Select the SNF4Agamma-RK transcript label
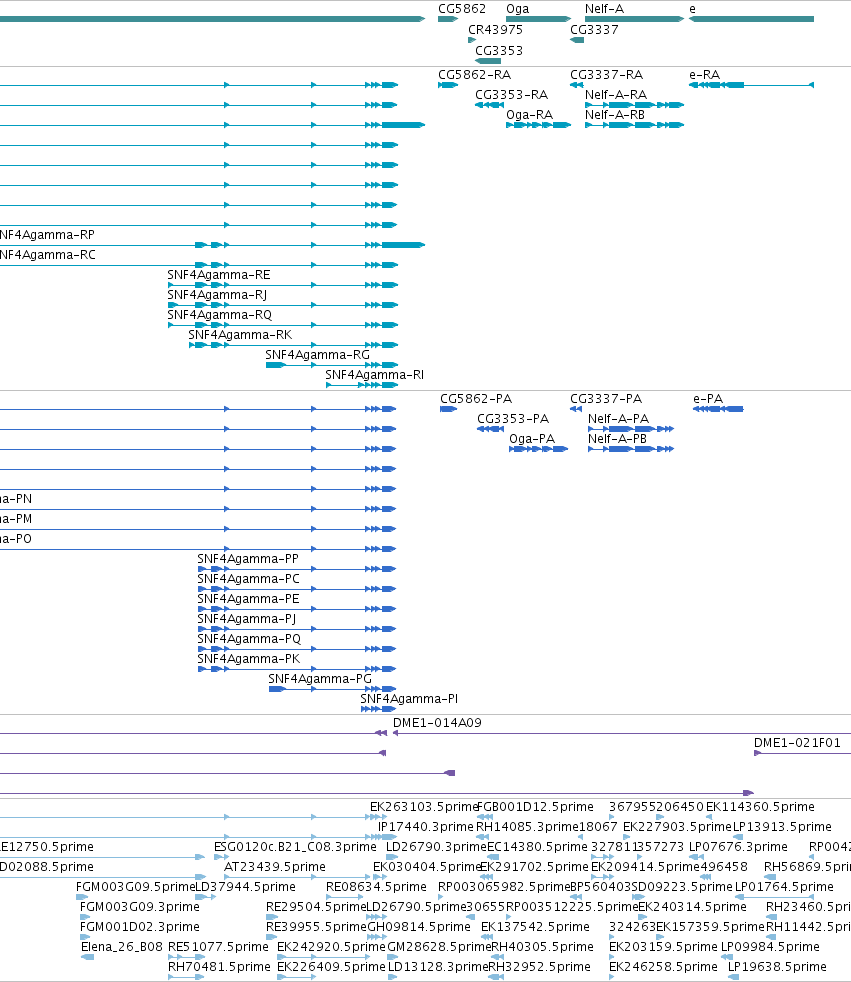The width and height of the screenshot is (851, 982). pos(240,335)
